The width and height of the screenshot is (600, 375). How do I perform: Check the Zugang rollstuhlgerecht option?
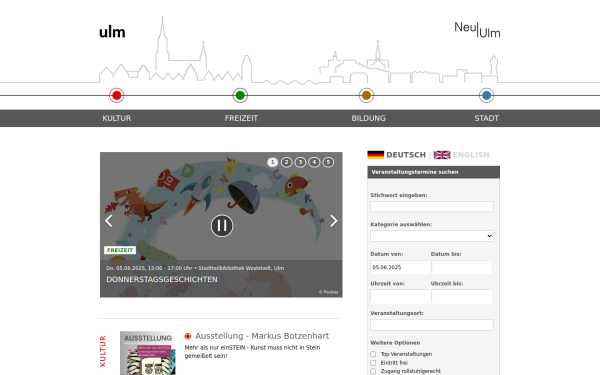pos(373,371)
